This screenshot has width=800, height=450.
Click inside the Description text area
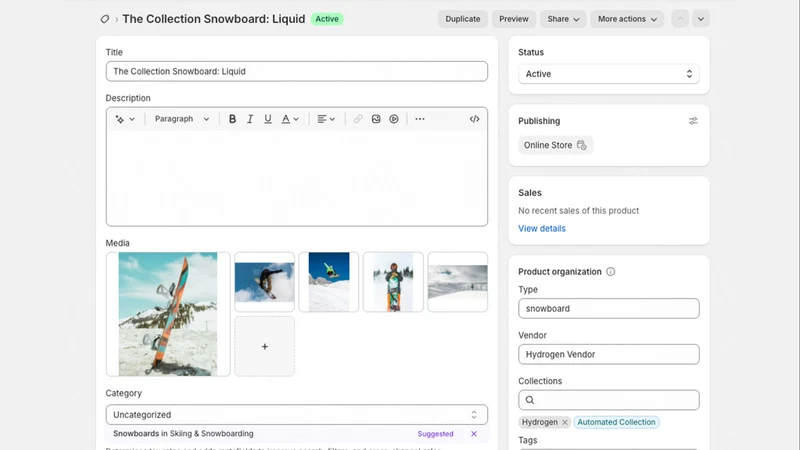[296, 178]
